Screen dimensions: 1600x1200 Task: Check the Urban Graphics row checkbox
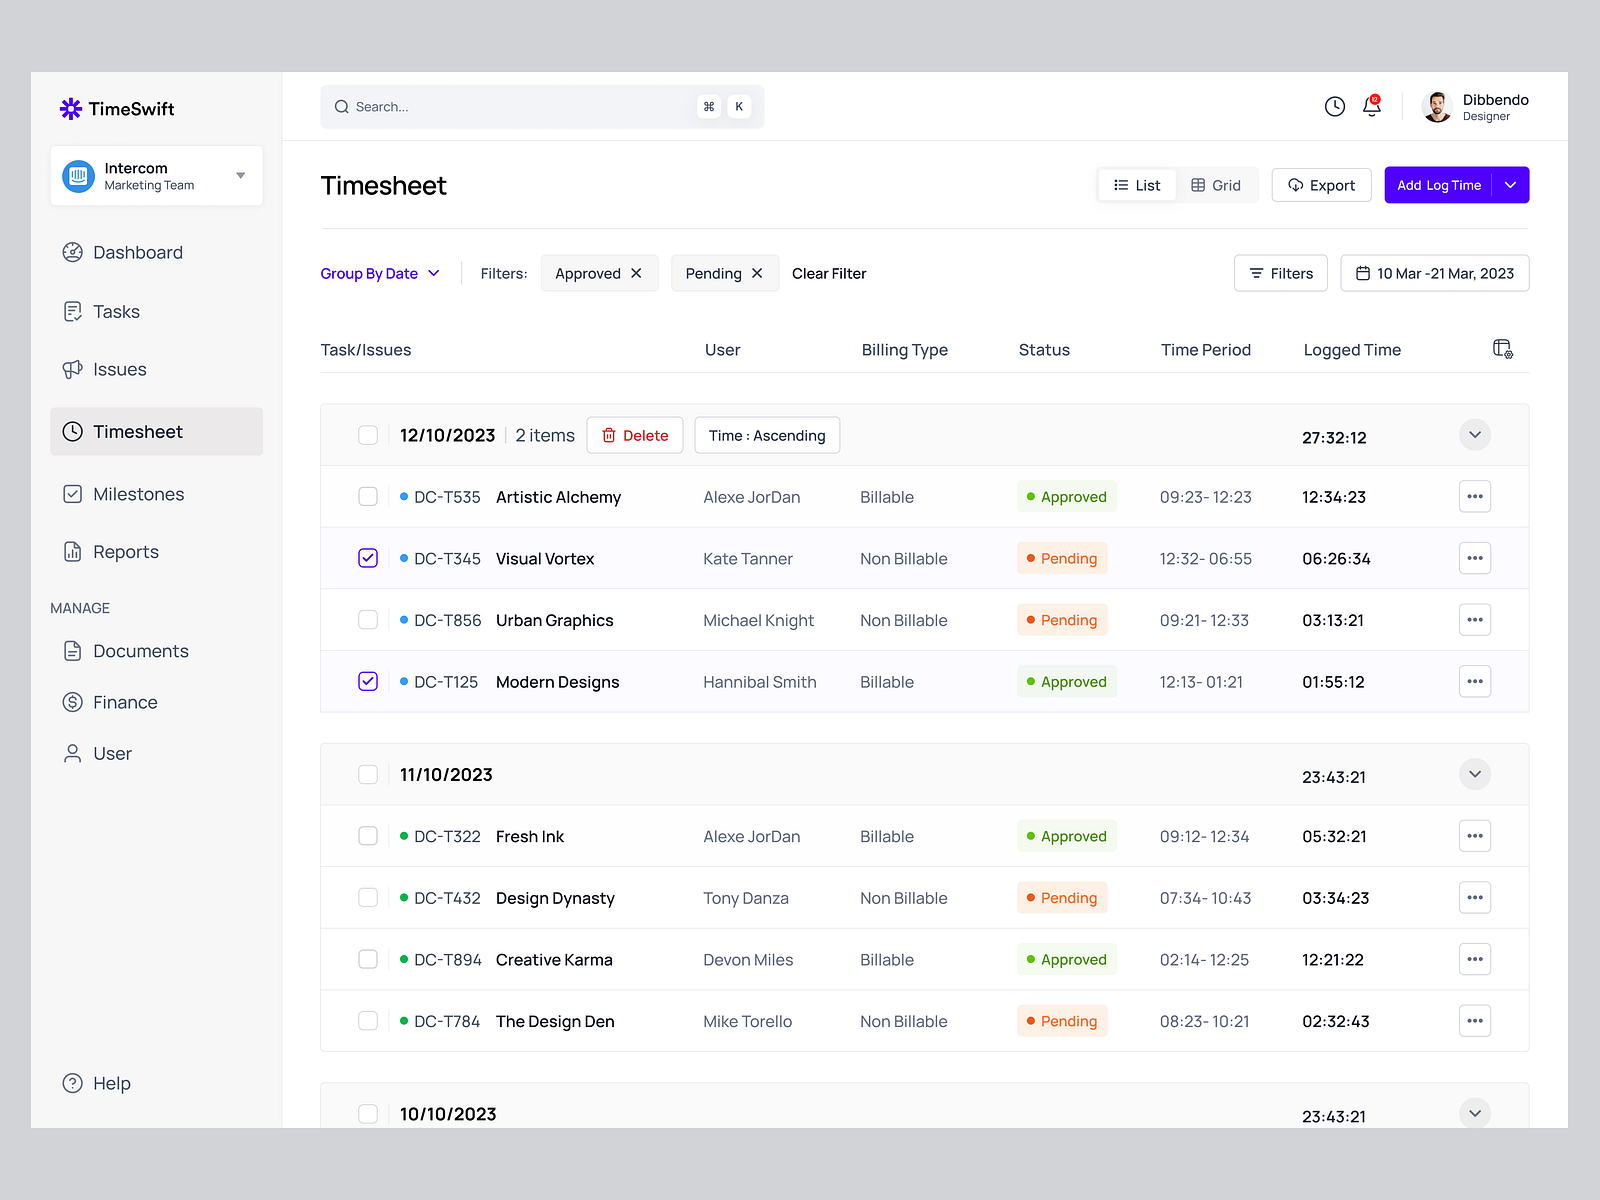click(x=368, y=620)
